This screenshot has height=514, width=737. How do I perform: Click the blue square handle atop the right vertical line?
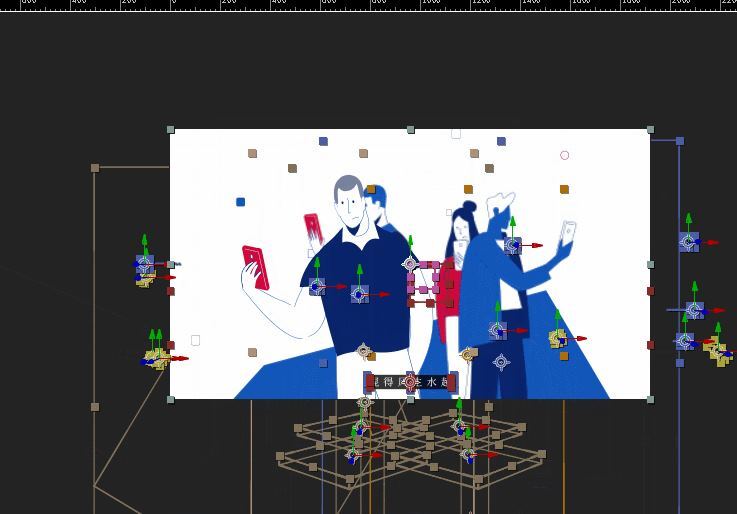[680, 141]
